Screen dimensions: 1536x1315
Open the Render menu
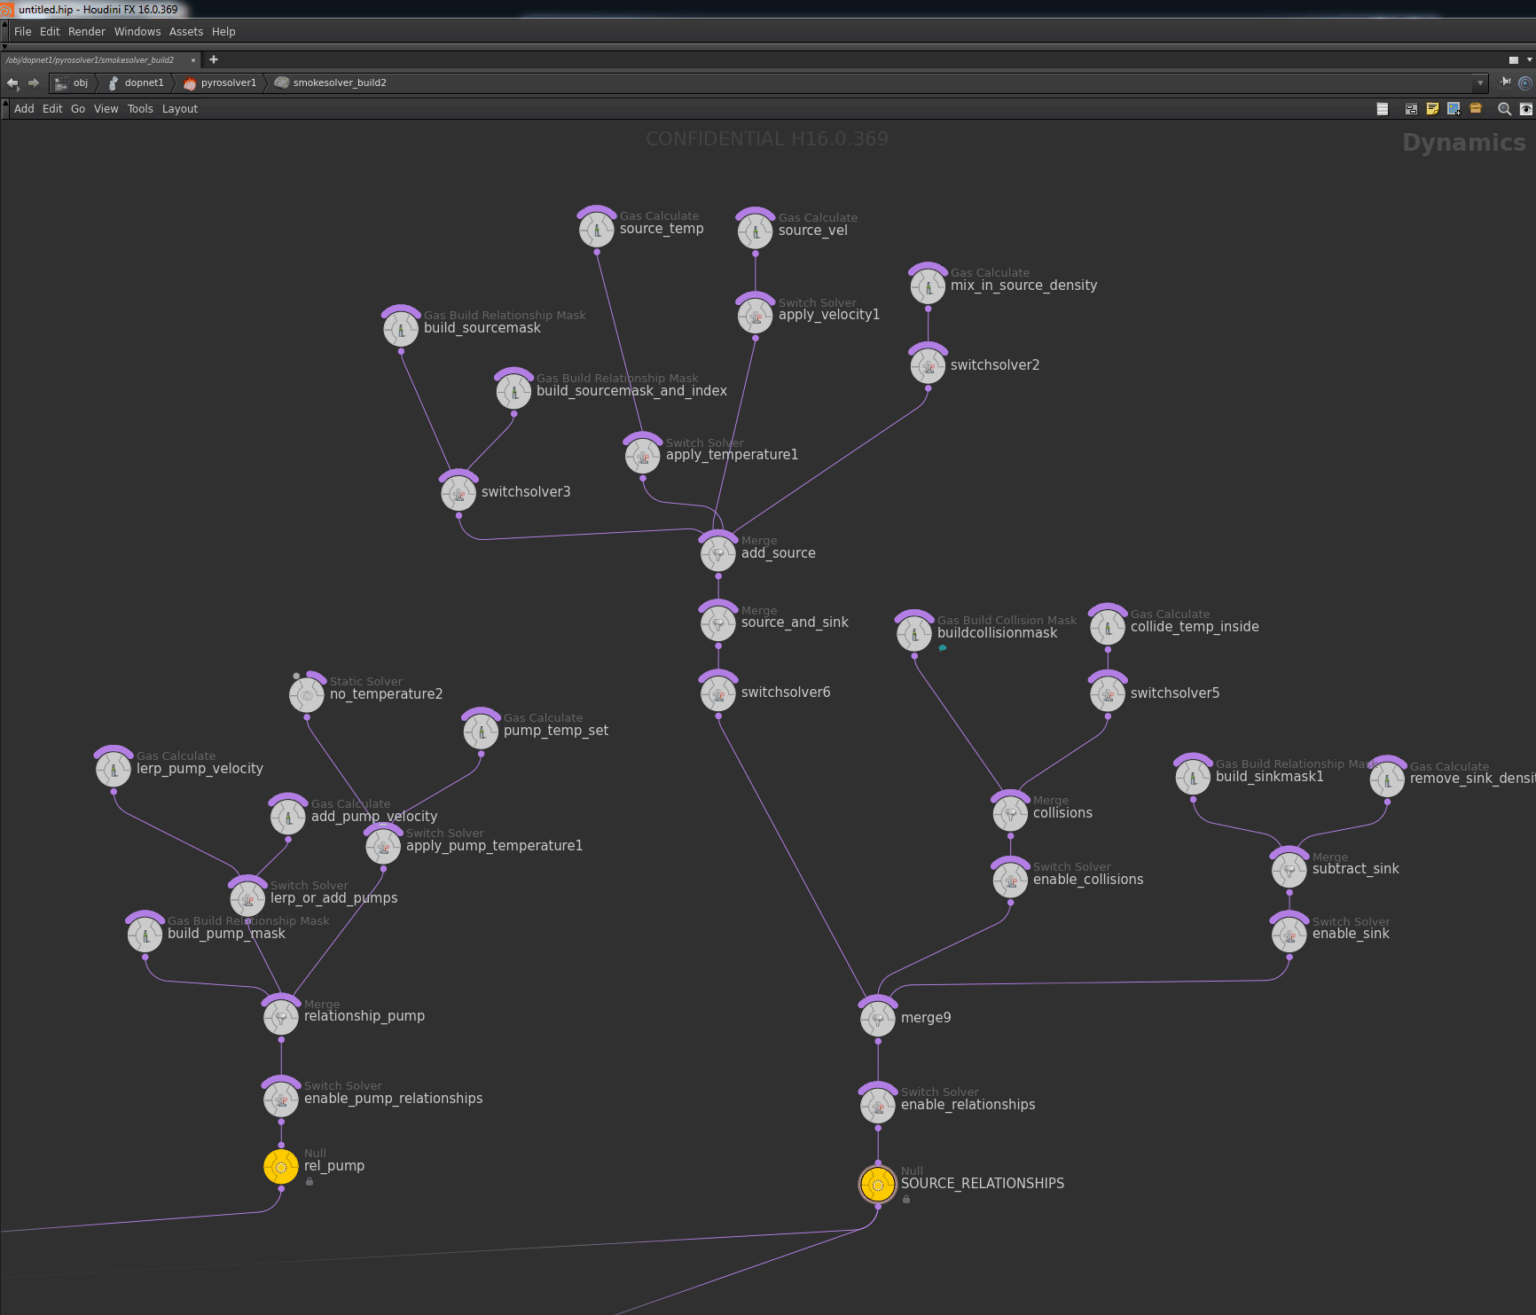[87, 32]
